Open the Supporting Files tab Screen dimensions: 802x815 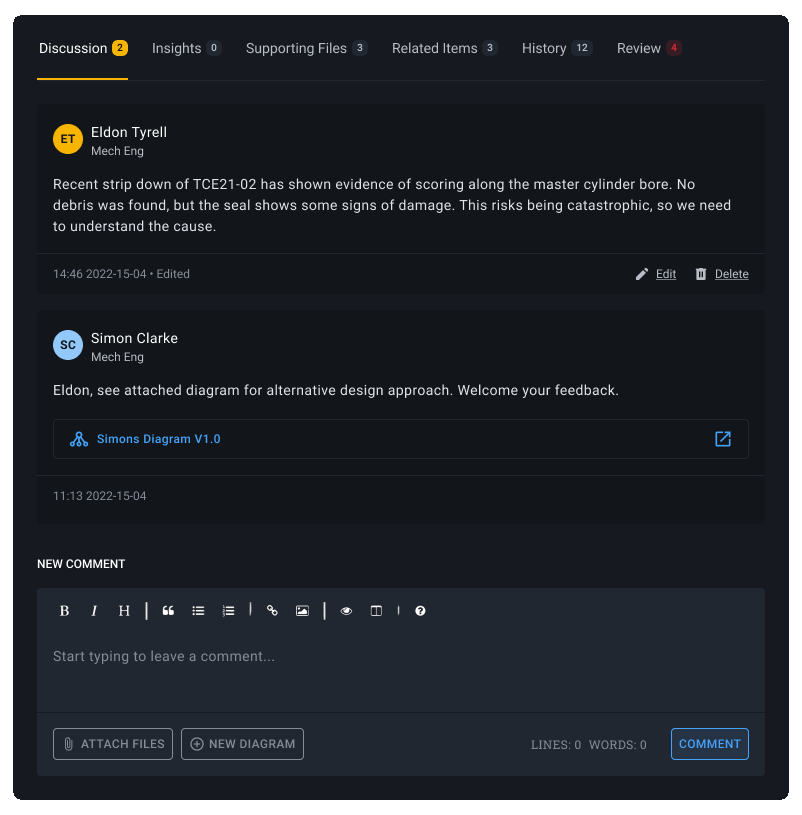[x=306, y=48]
